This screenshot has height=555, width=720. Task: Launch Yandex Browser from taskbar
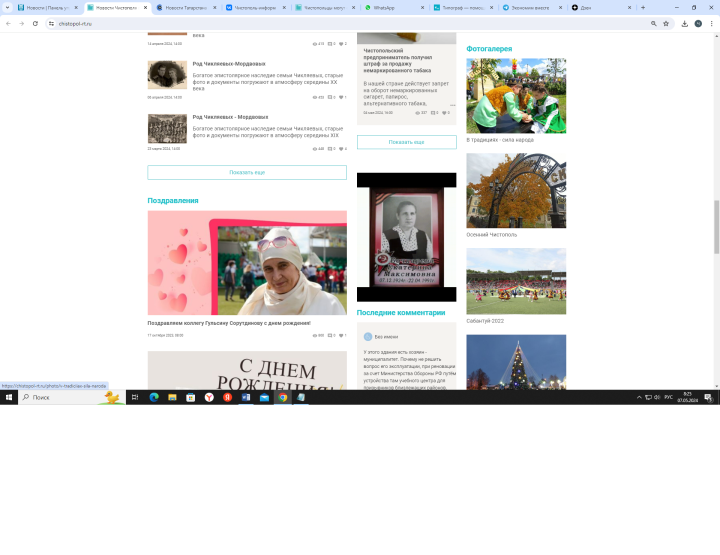[209, 397]
